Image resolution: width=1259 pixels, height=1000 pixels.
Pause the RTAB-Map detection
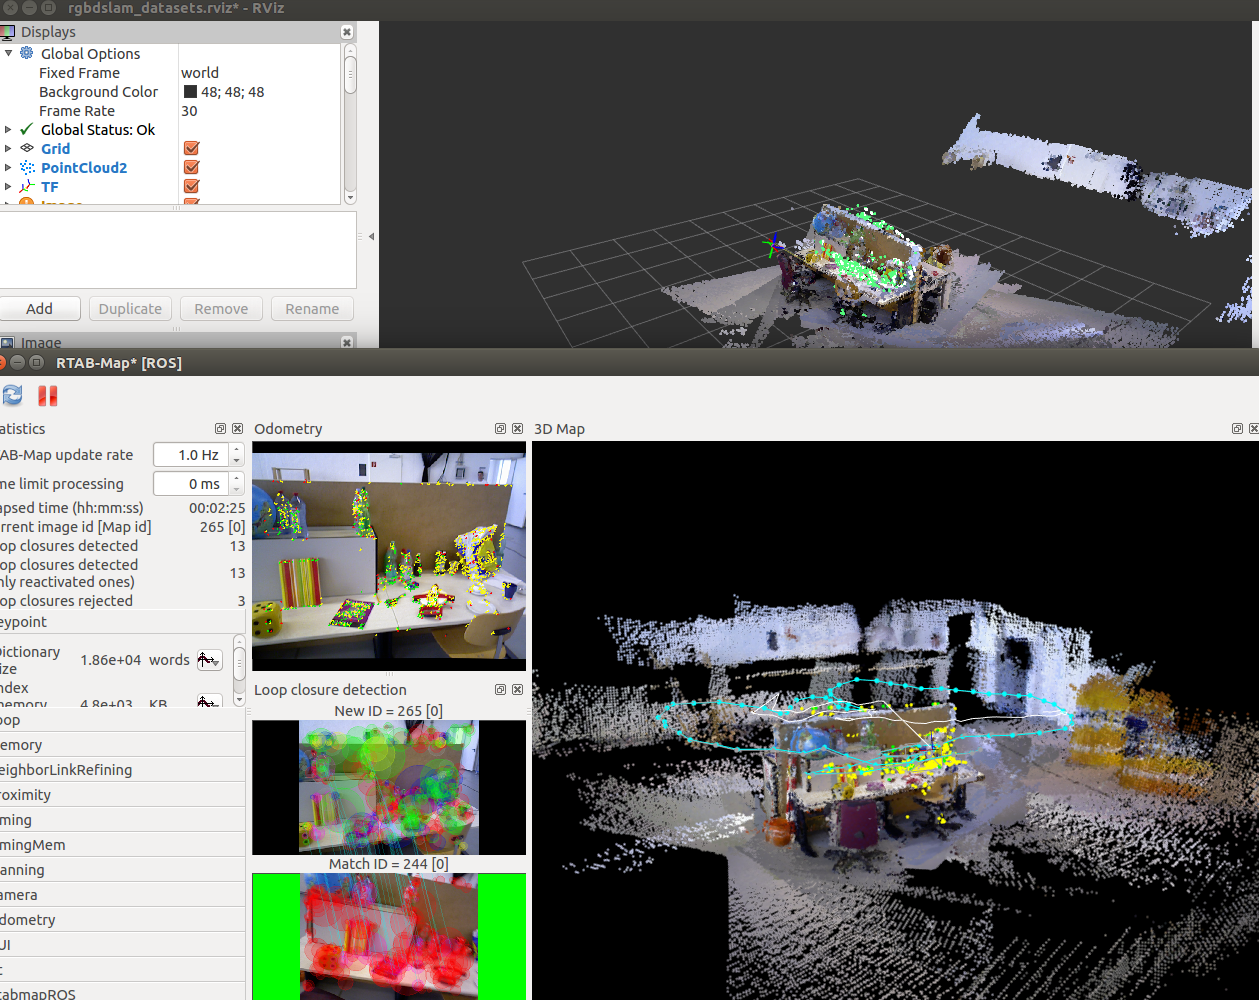coord(47,396)
